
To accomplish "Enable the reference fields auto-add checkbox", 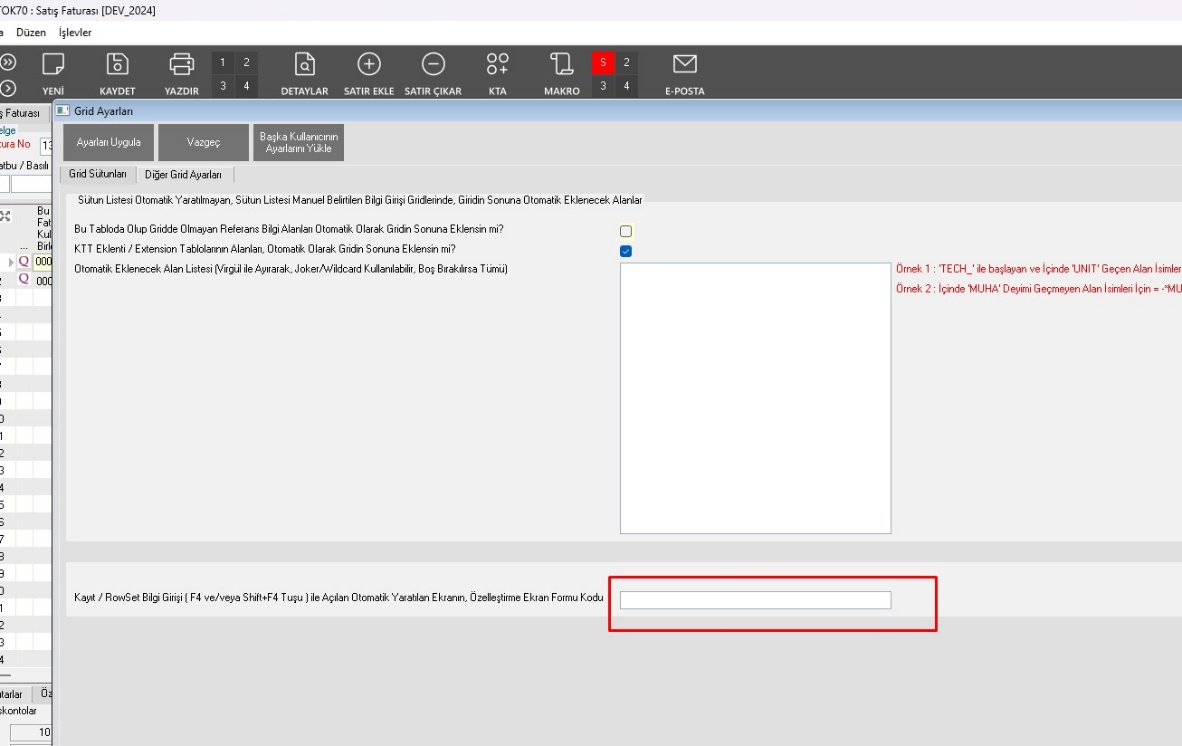I will tap(626, 231).
